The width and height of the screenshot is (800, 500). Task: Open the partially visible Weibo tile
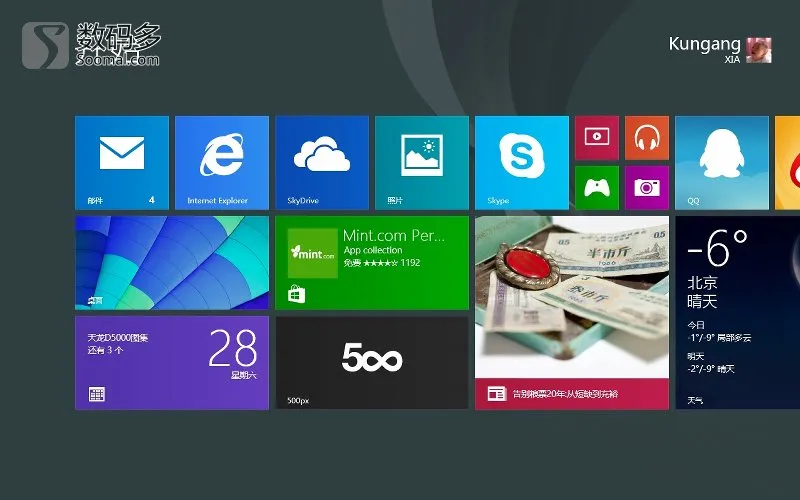tap(787, 163)
